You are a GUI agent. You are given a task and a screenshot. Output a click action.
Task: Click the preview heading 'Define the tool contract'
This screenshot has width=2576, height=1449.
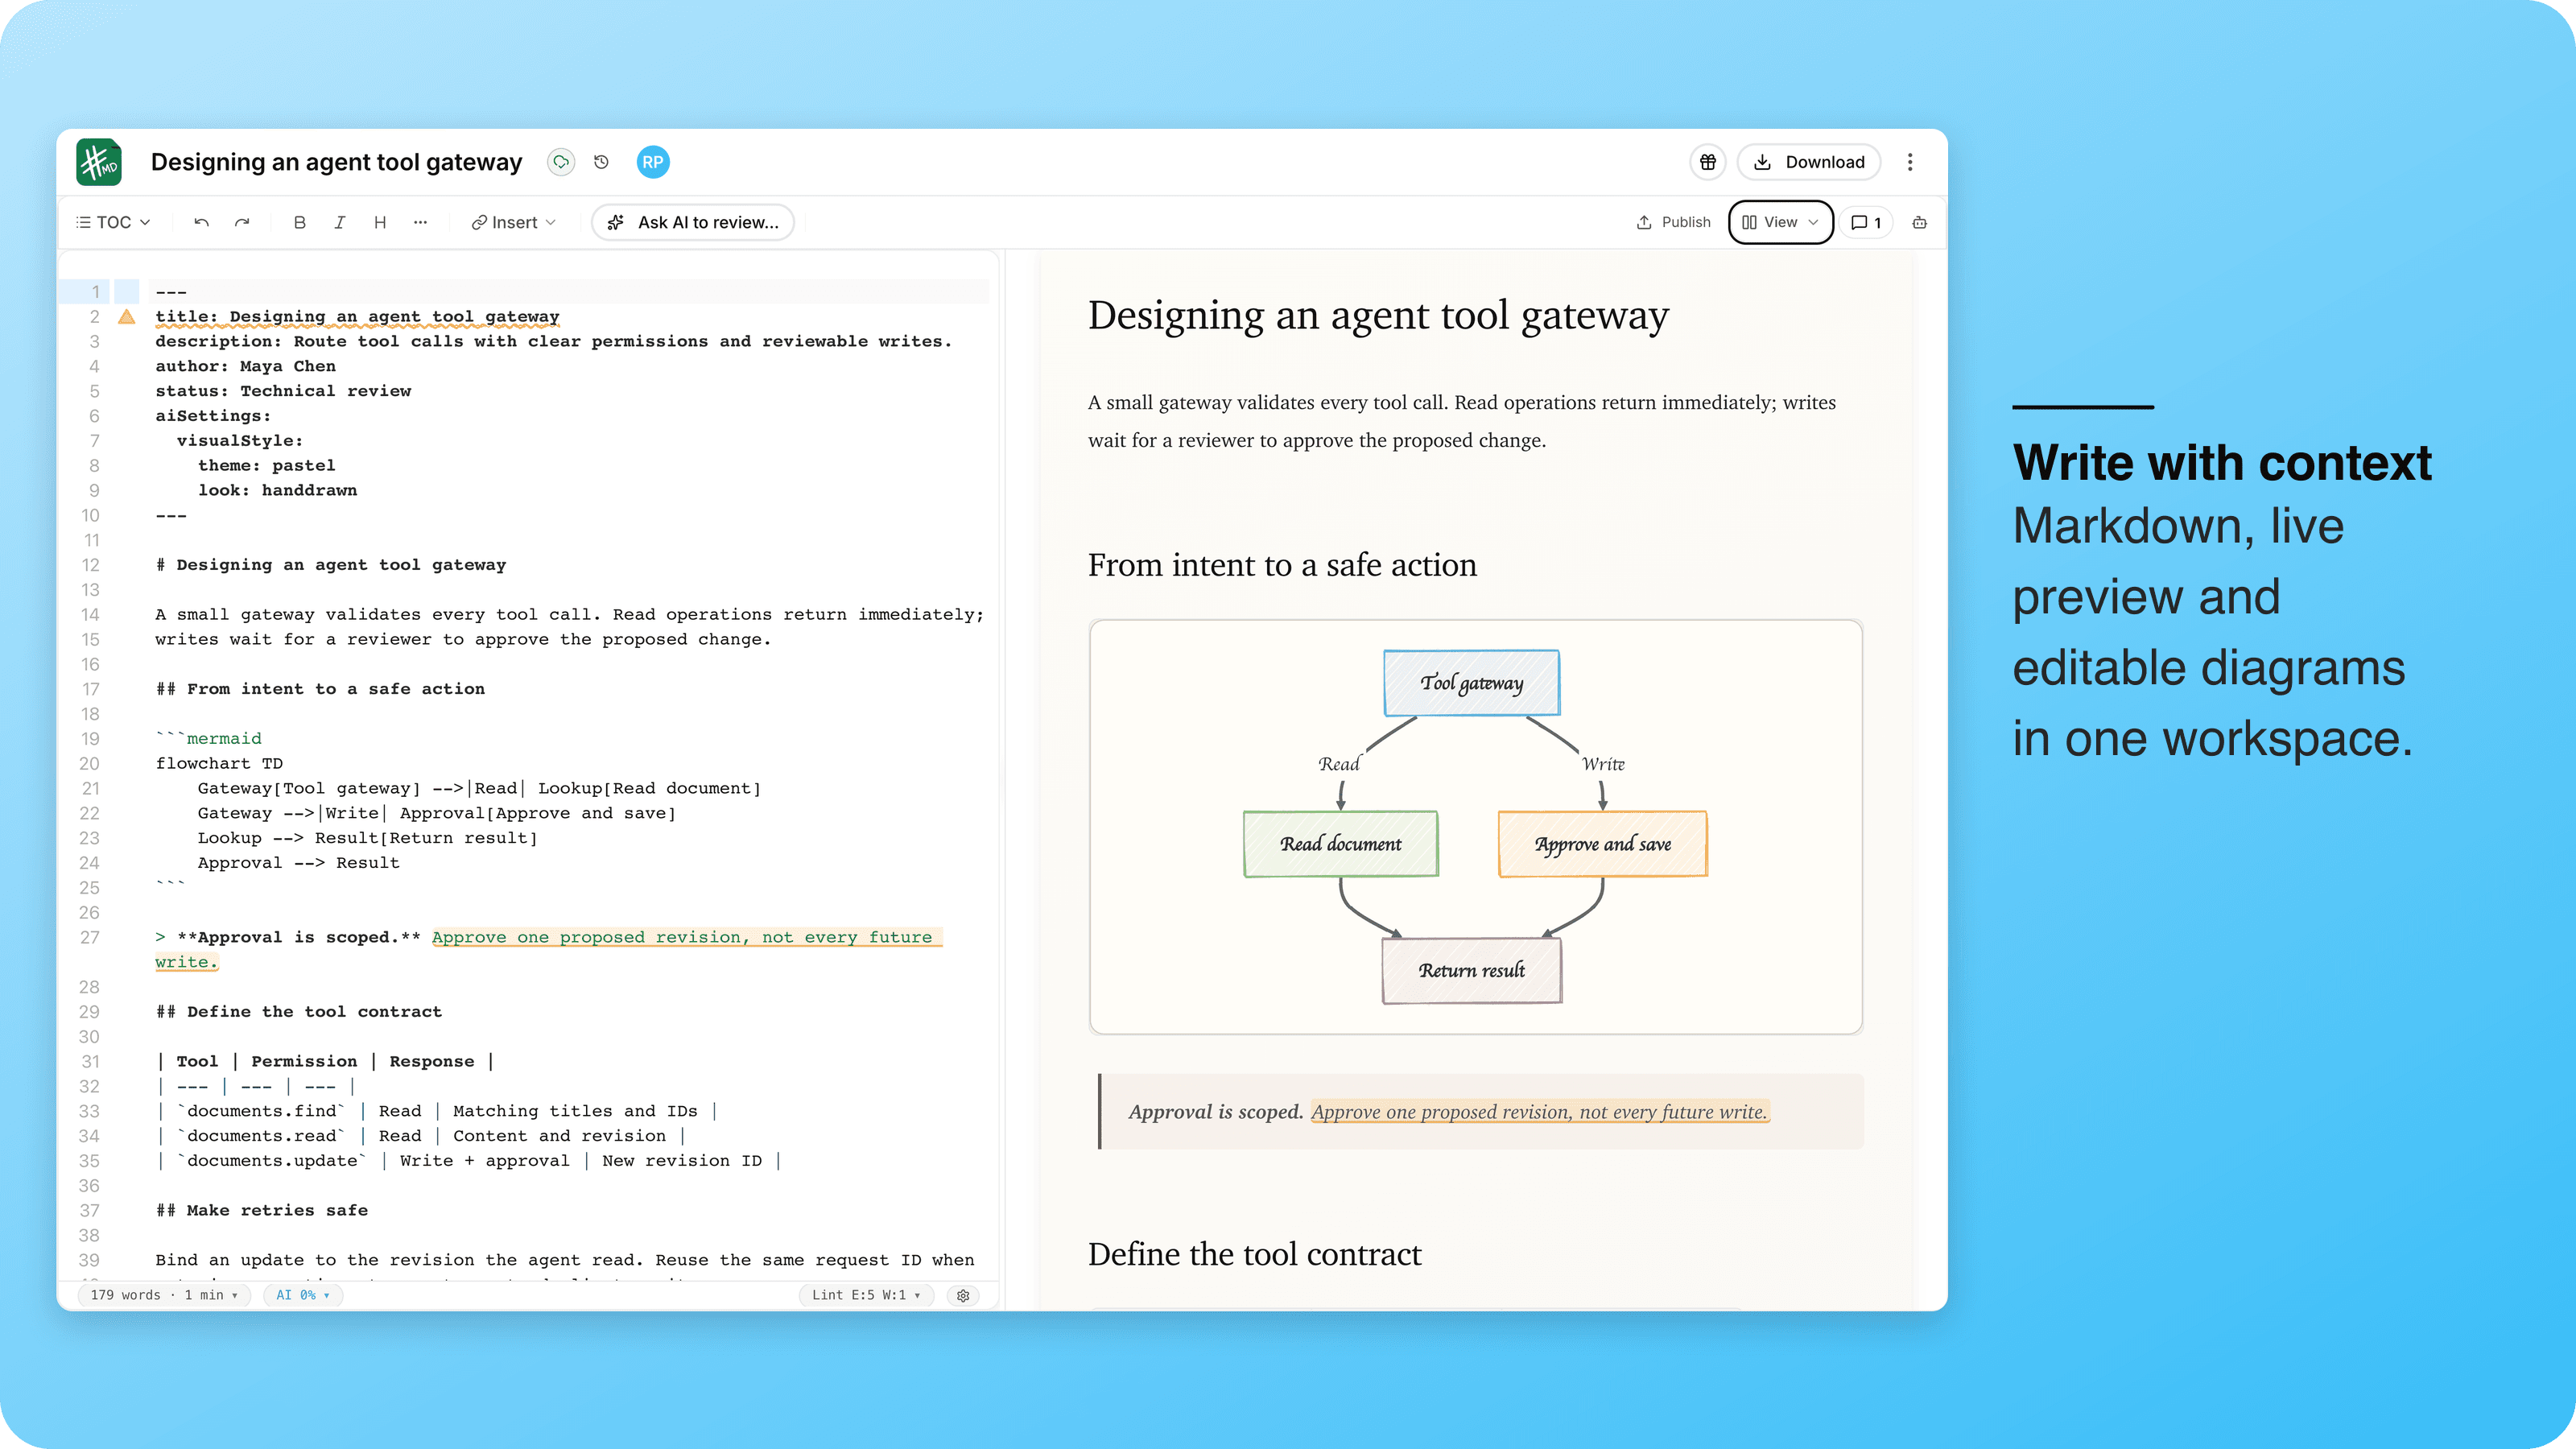tap(1254, 1254)
